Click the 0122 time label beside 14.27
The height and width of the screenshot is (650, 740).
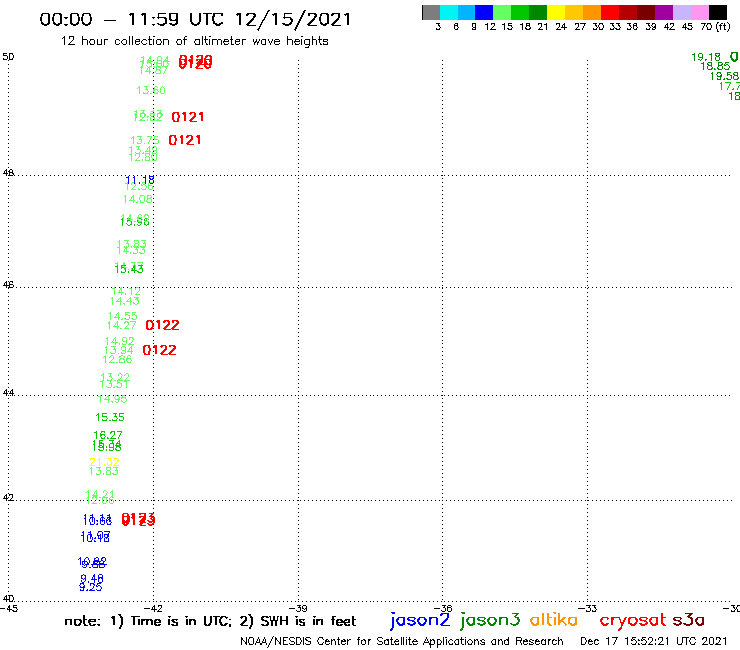tap(162, 325)
